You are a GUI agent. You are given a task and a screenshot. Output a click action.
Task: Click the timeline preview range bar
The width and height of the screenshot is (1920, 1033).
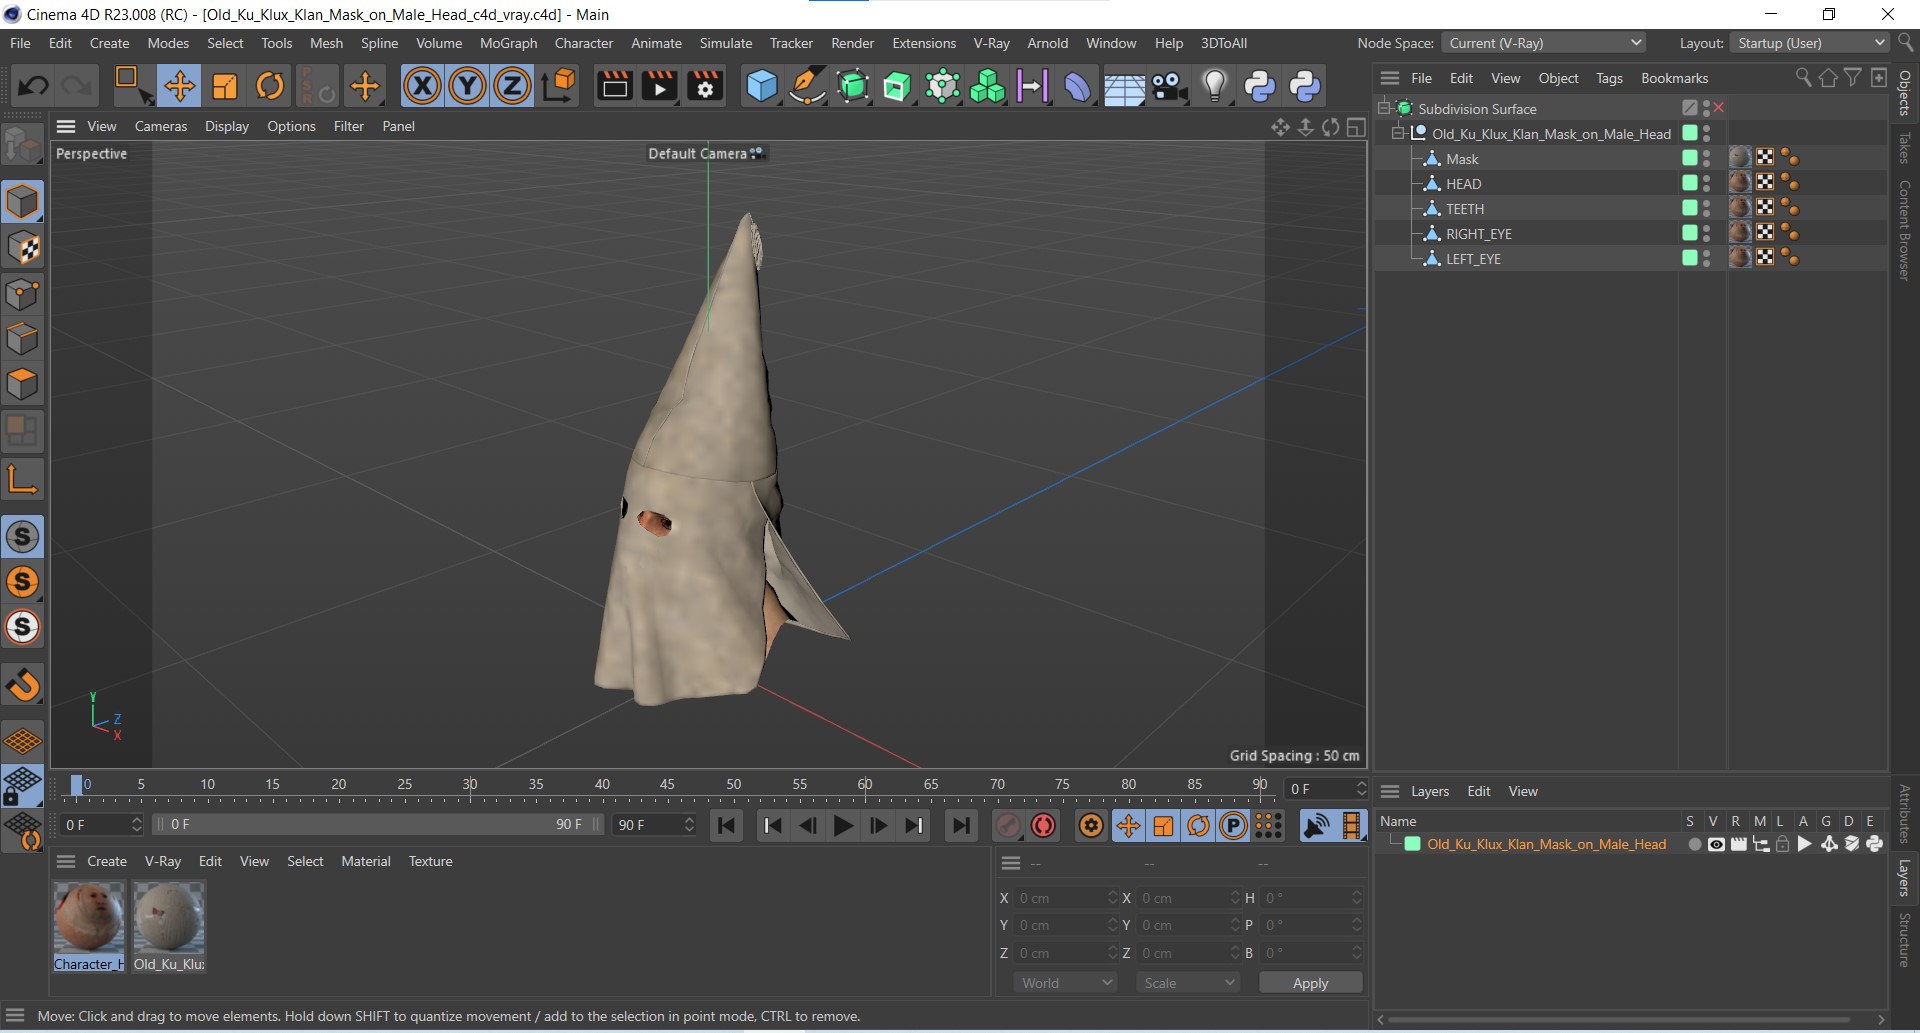coord(377,825)
